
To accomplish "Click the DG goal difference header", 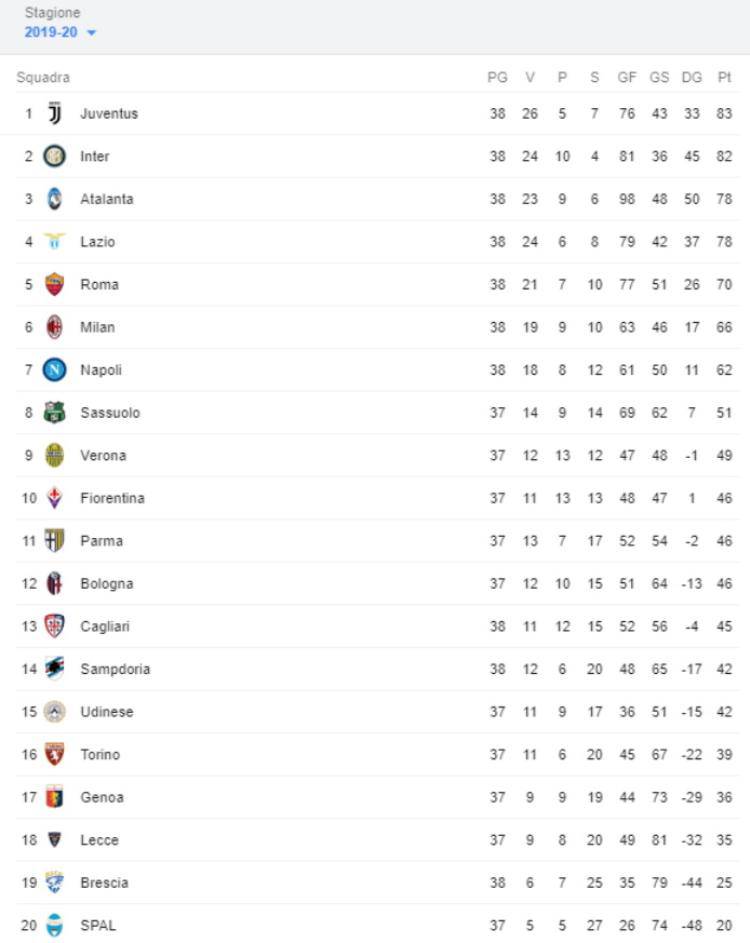I will click(691, 77).
